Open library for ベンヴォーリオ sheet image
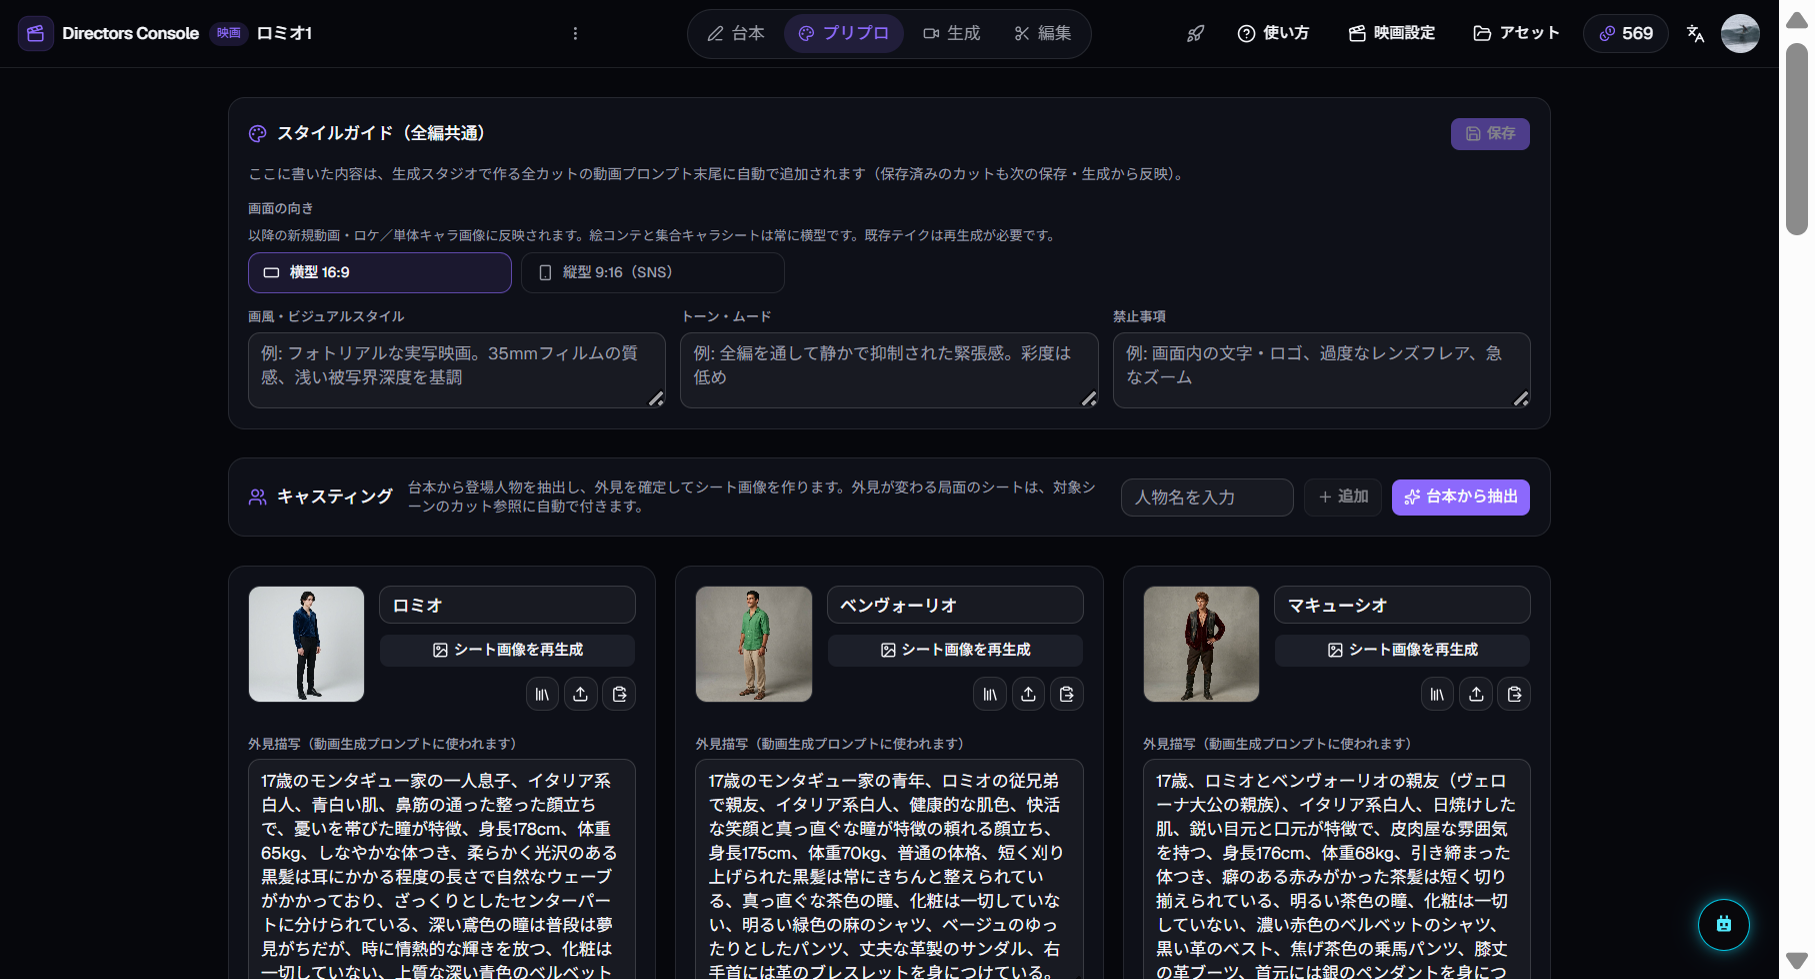The height and width of the screenshot is (979, 1815). [x=990, y=694]
